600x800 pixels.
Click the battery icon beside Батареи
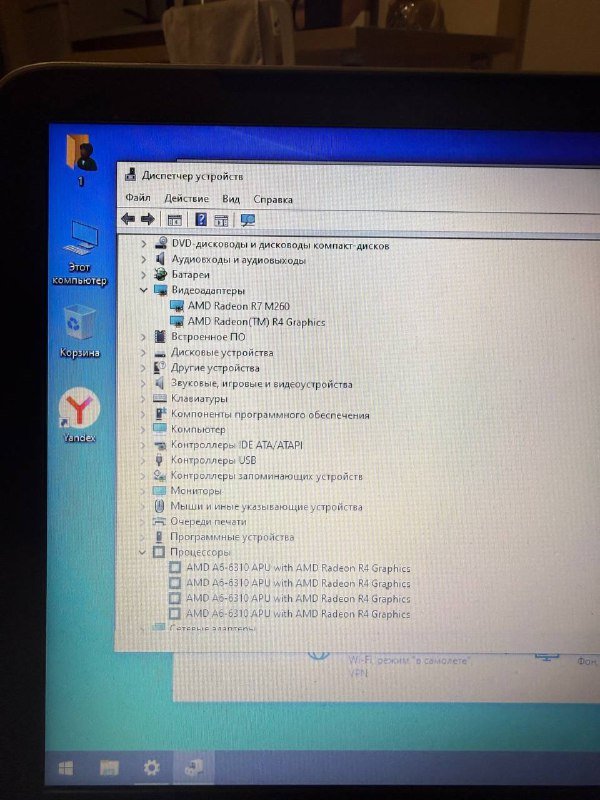[161, 274]
